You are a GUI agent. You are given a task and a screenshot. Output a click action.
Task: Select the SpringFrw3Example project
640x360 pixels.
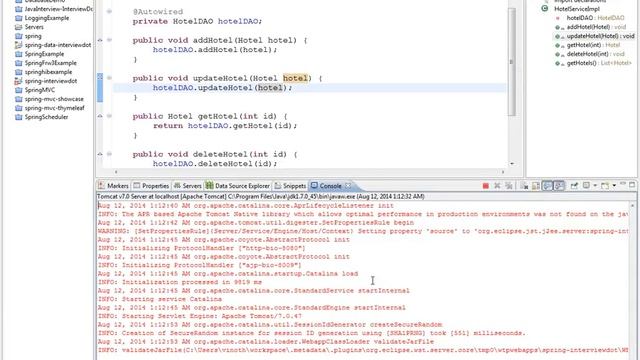[46, 63]
